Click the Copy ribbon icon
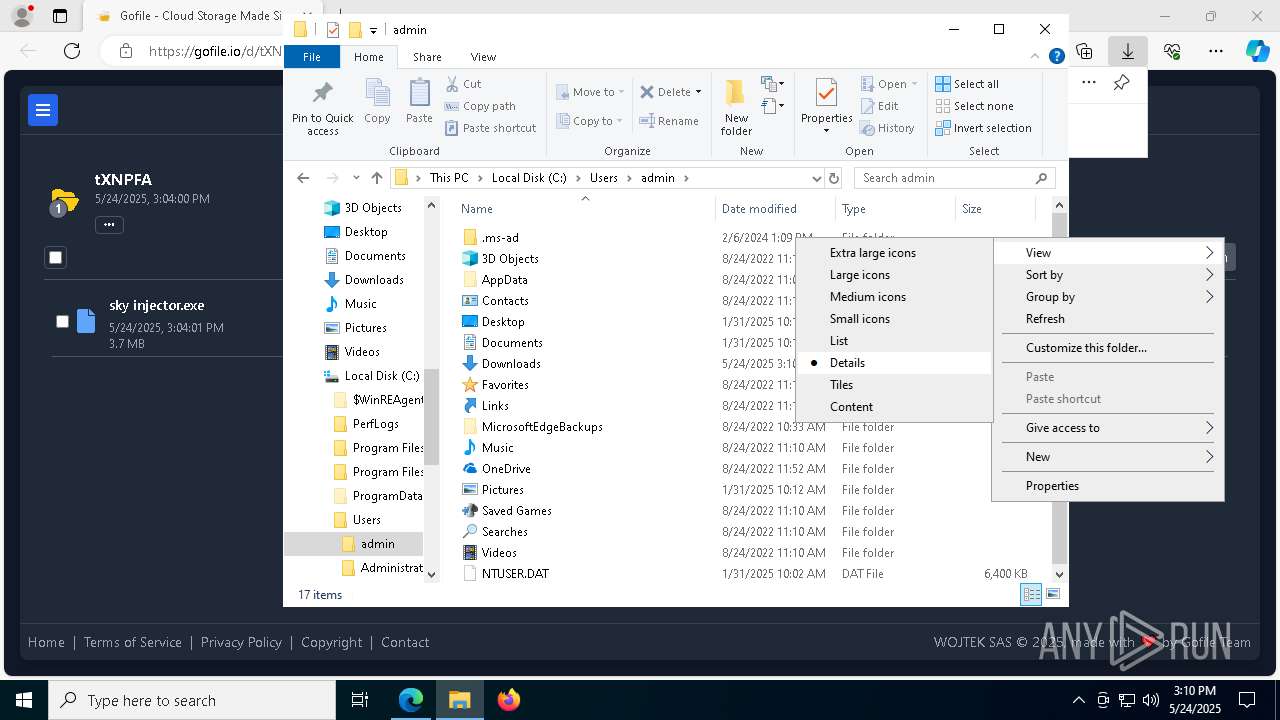Image resolution: width=1280 pixels, height=720 pixels. click(377, 93)
